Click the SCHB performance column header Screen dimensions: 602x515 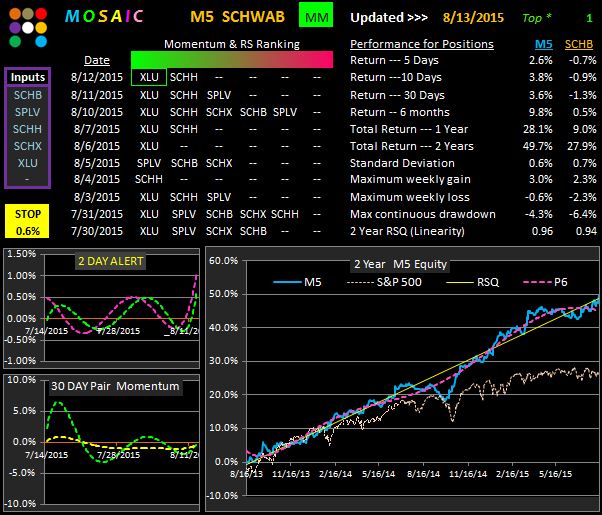tap(579, 44)
